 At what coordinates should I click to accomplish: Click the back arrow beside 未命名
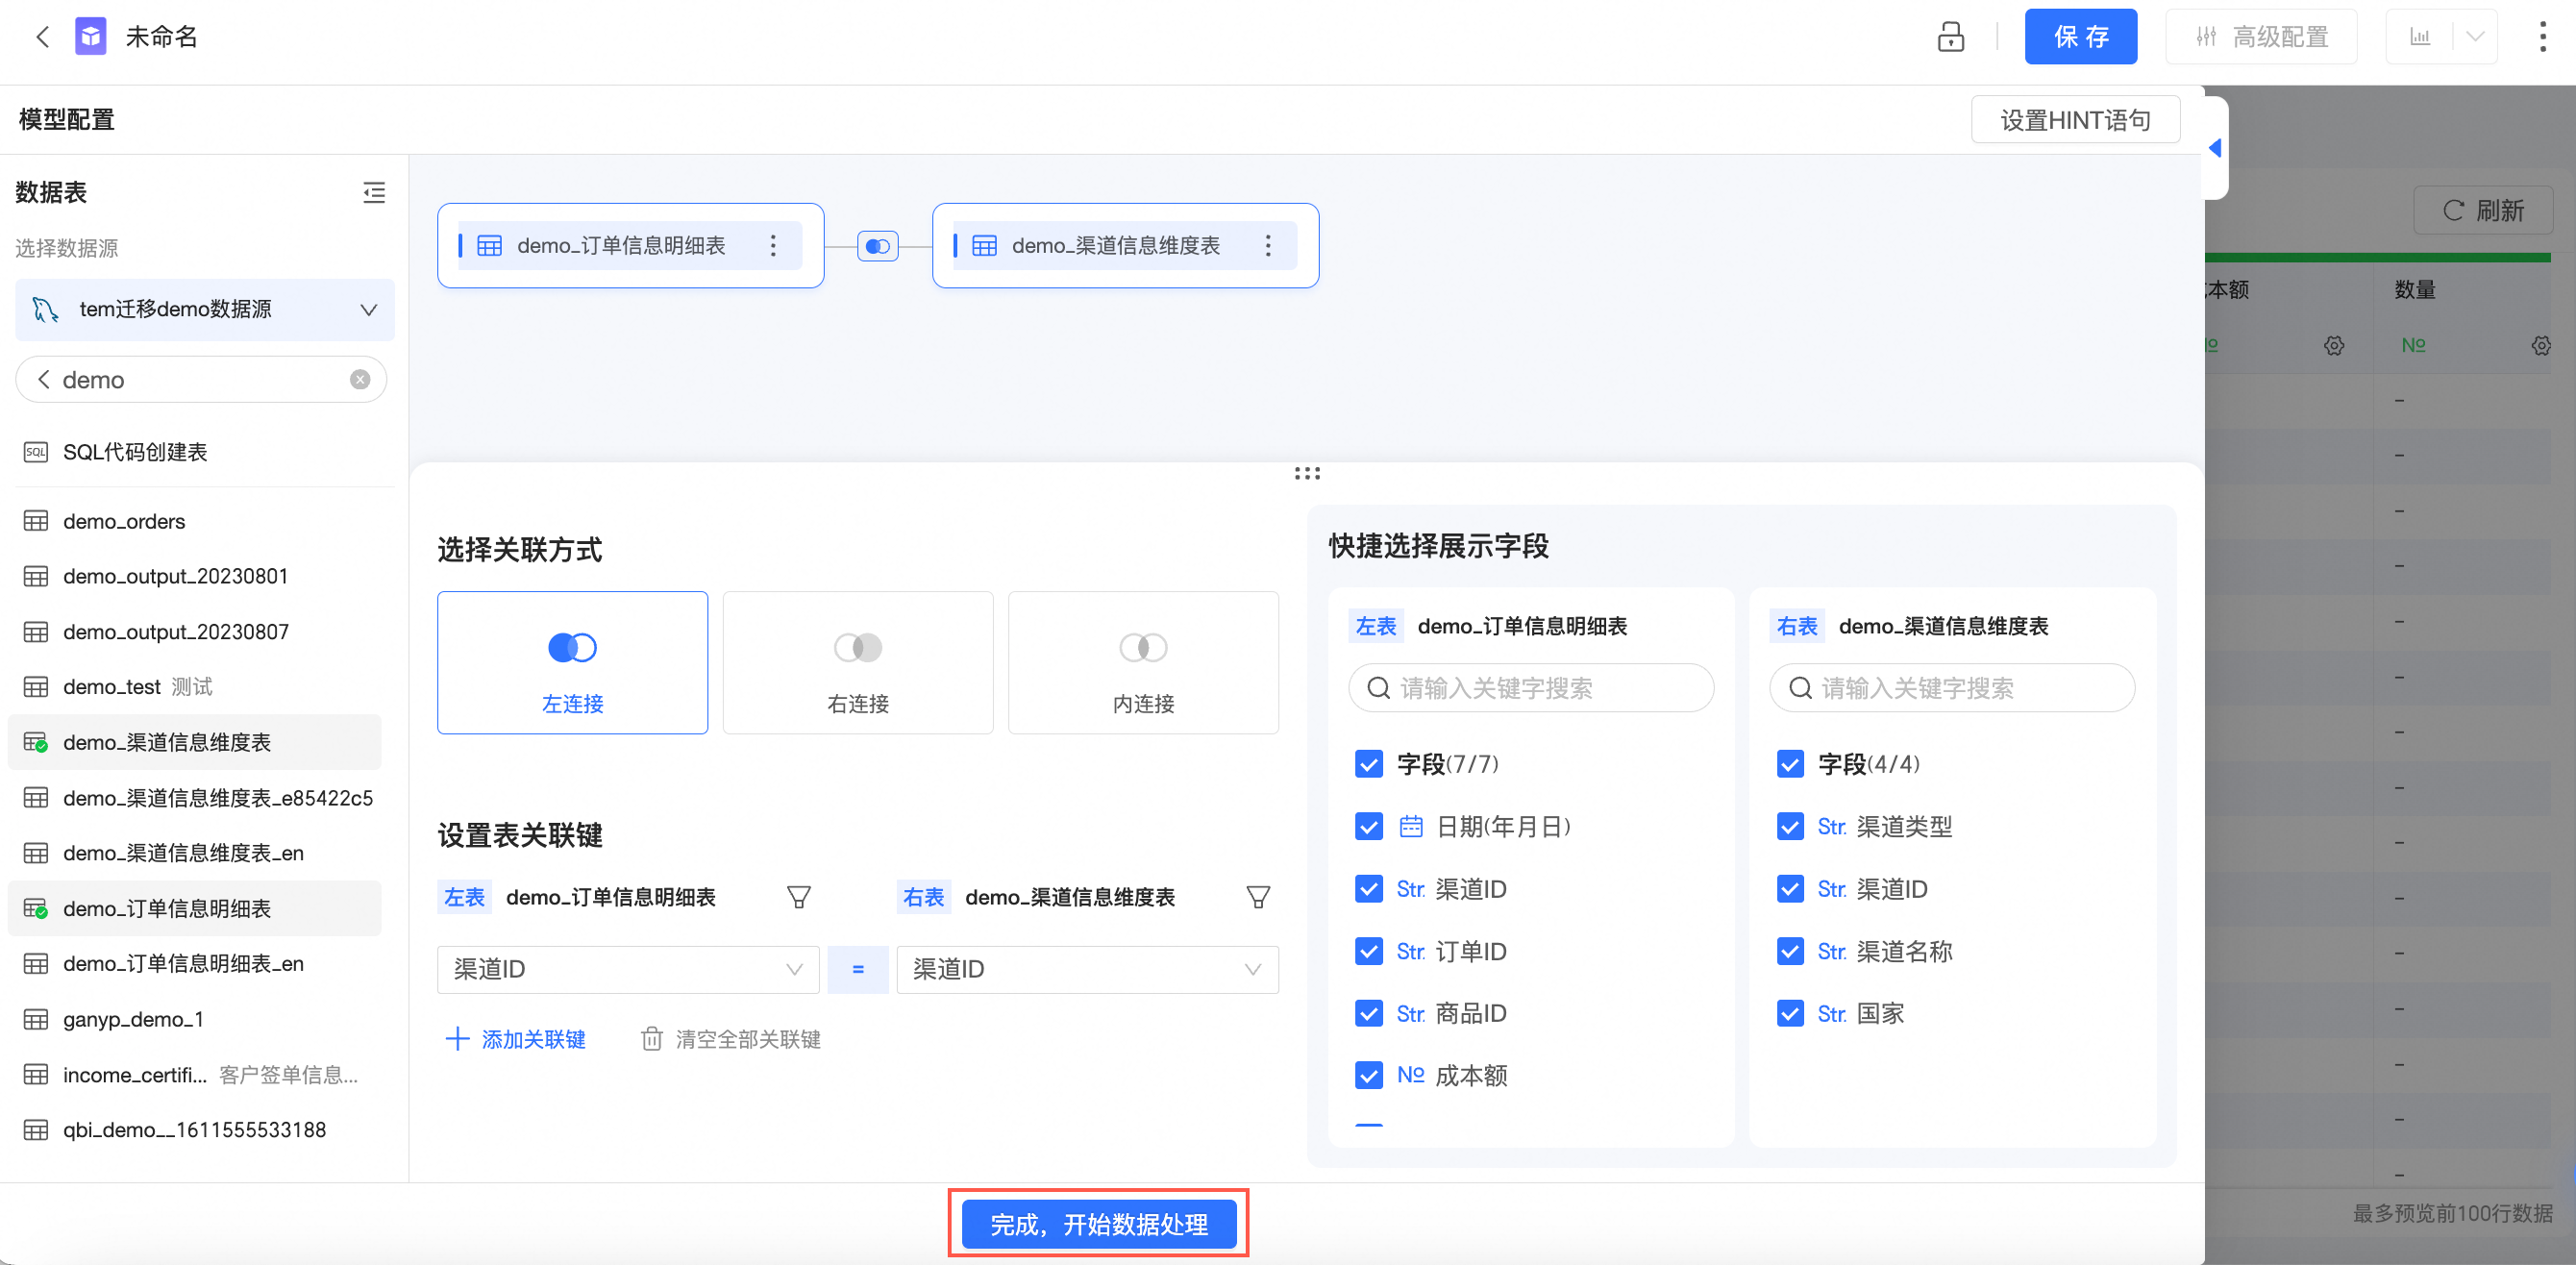click(42, 37)
